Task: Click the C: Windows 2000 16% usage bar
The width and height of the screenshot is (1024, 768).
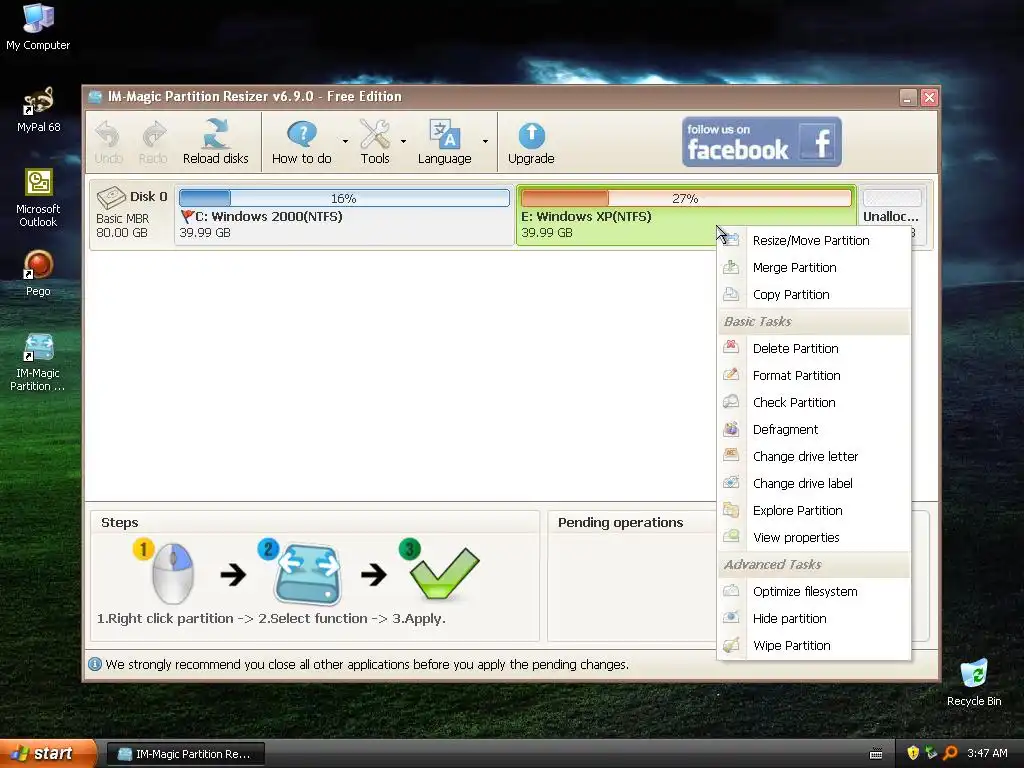Action: pyautogui.click(x=344, y=198)
